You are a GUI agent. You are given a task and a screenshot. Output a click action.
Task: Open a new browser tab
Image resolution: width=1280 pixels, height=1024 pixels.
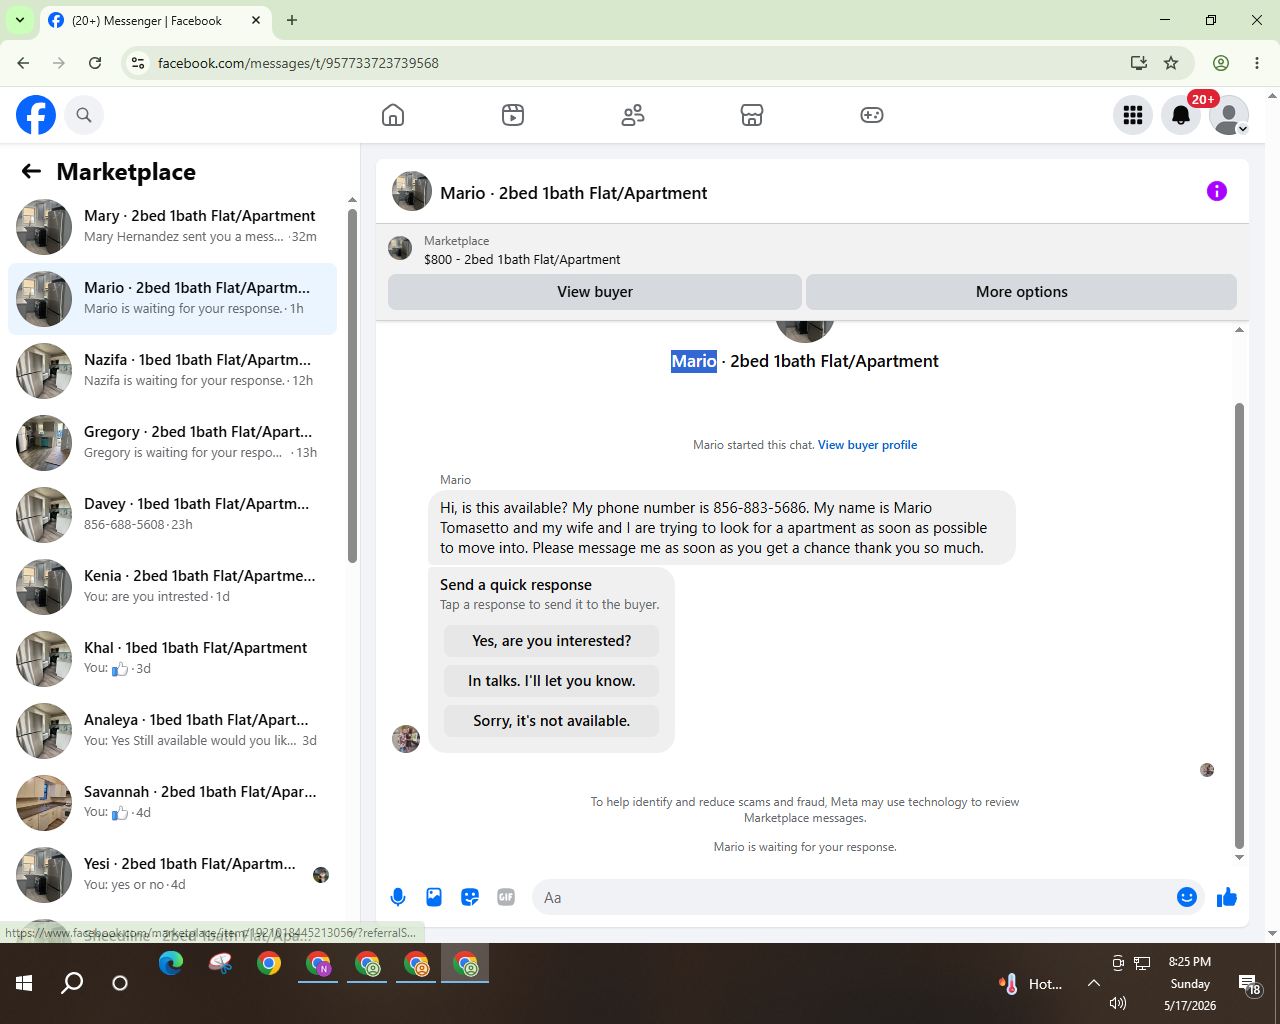292,20
